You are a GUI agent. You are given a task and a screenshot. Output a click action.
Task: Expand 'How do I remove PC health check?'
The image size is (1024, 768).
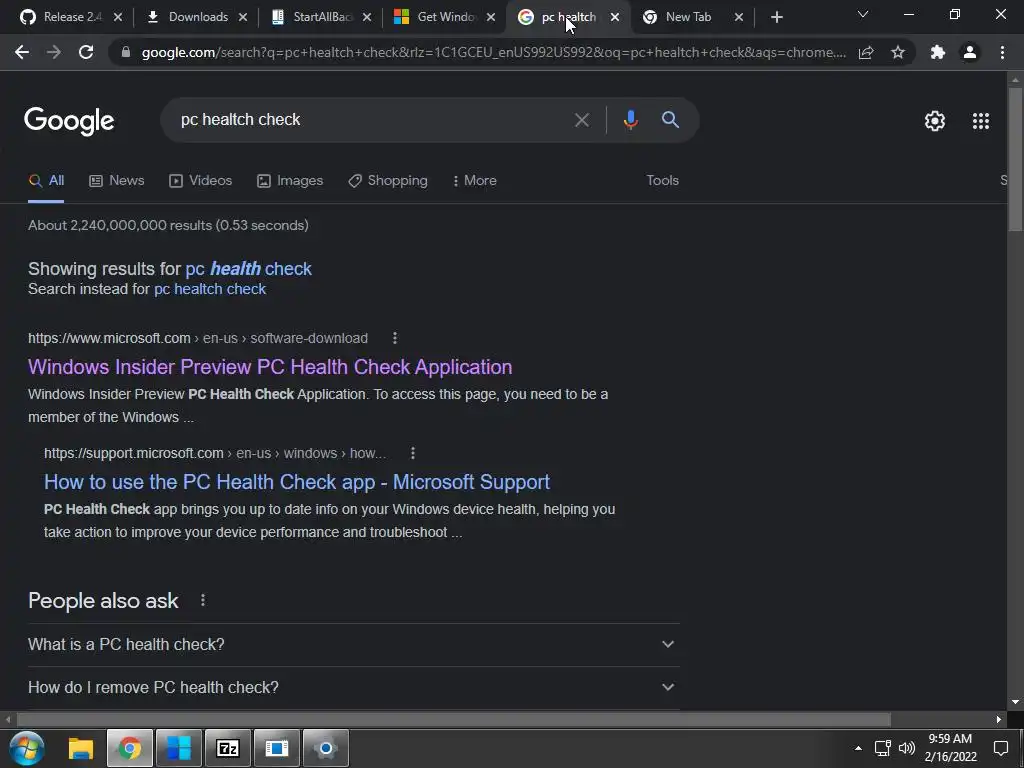click(x=353, y=688)
